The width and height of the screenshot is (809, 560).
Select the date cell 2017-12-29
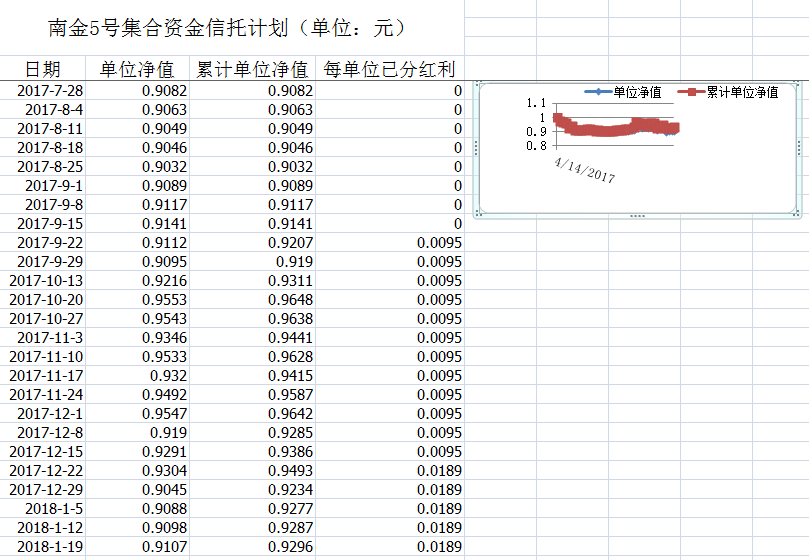[47, 490]
